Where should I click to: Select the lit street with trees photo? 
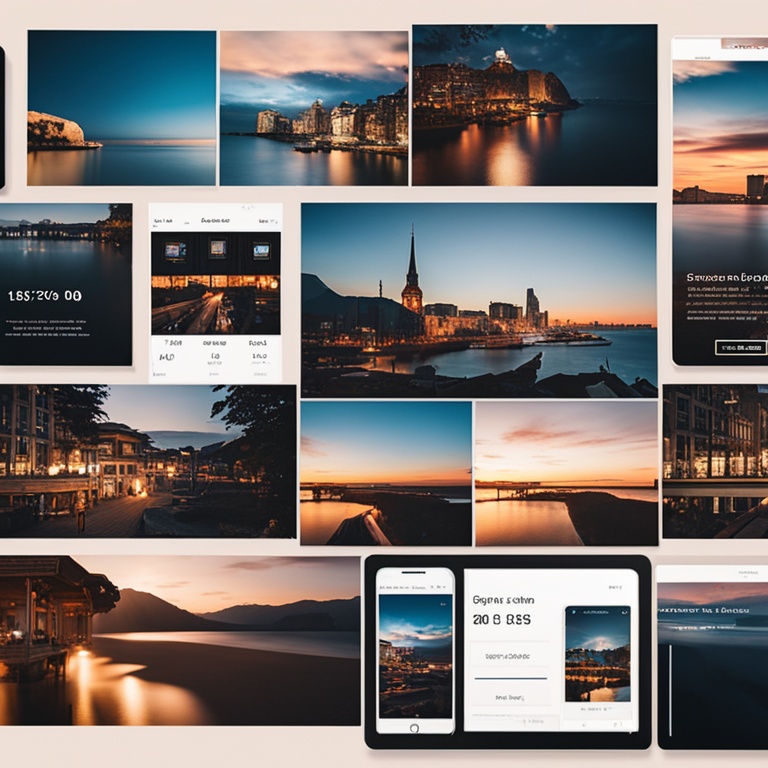[x=148, y=461]
